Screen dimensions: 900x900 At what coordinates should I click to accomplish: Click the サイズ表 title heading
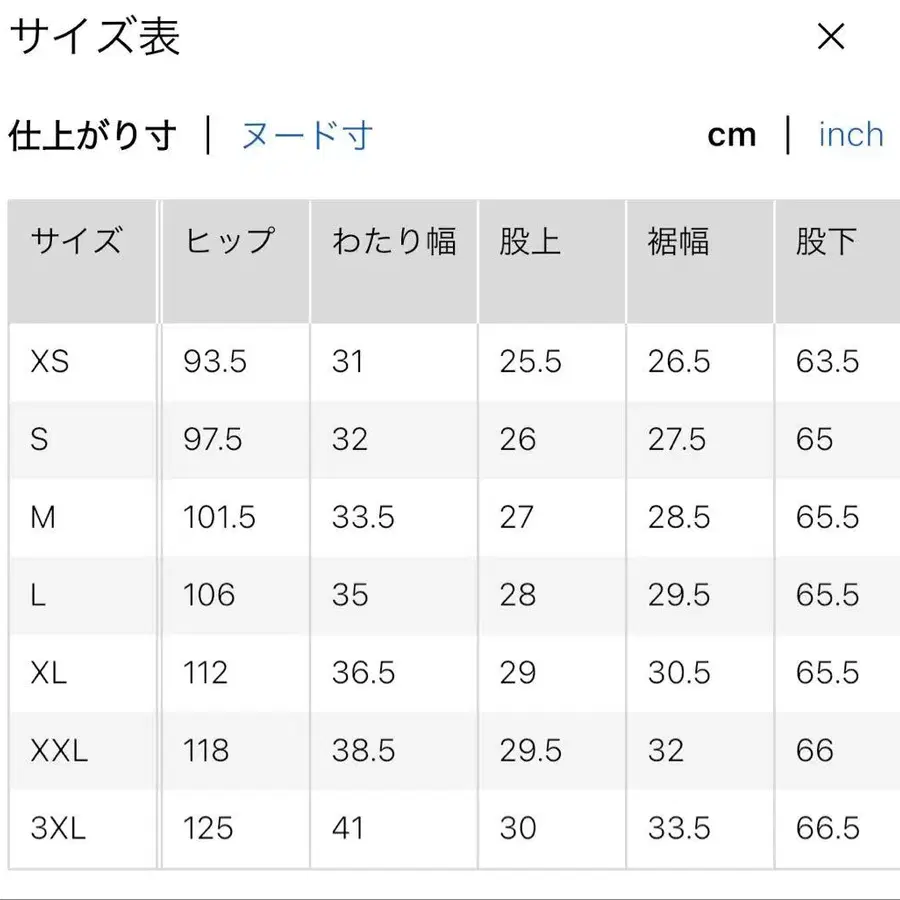pyautogui.click(x=95, y=36)
